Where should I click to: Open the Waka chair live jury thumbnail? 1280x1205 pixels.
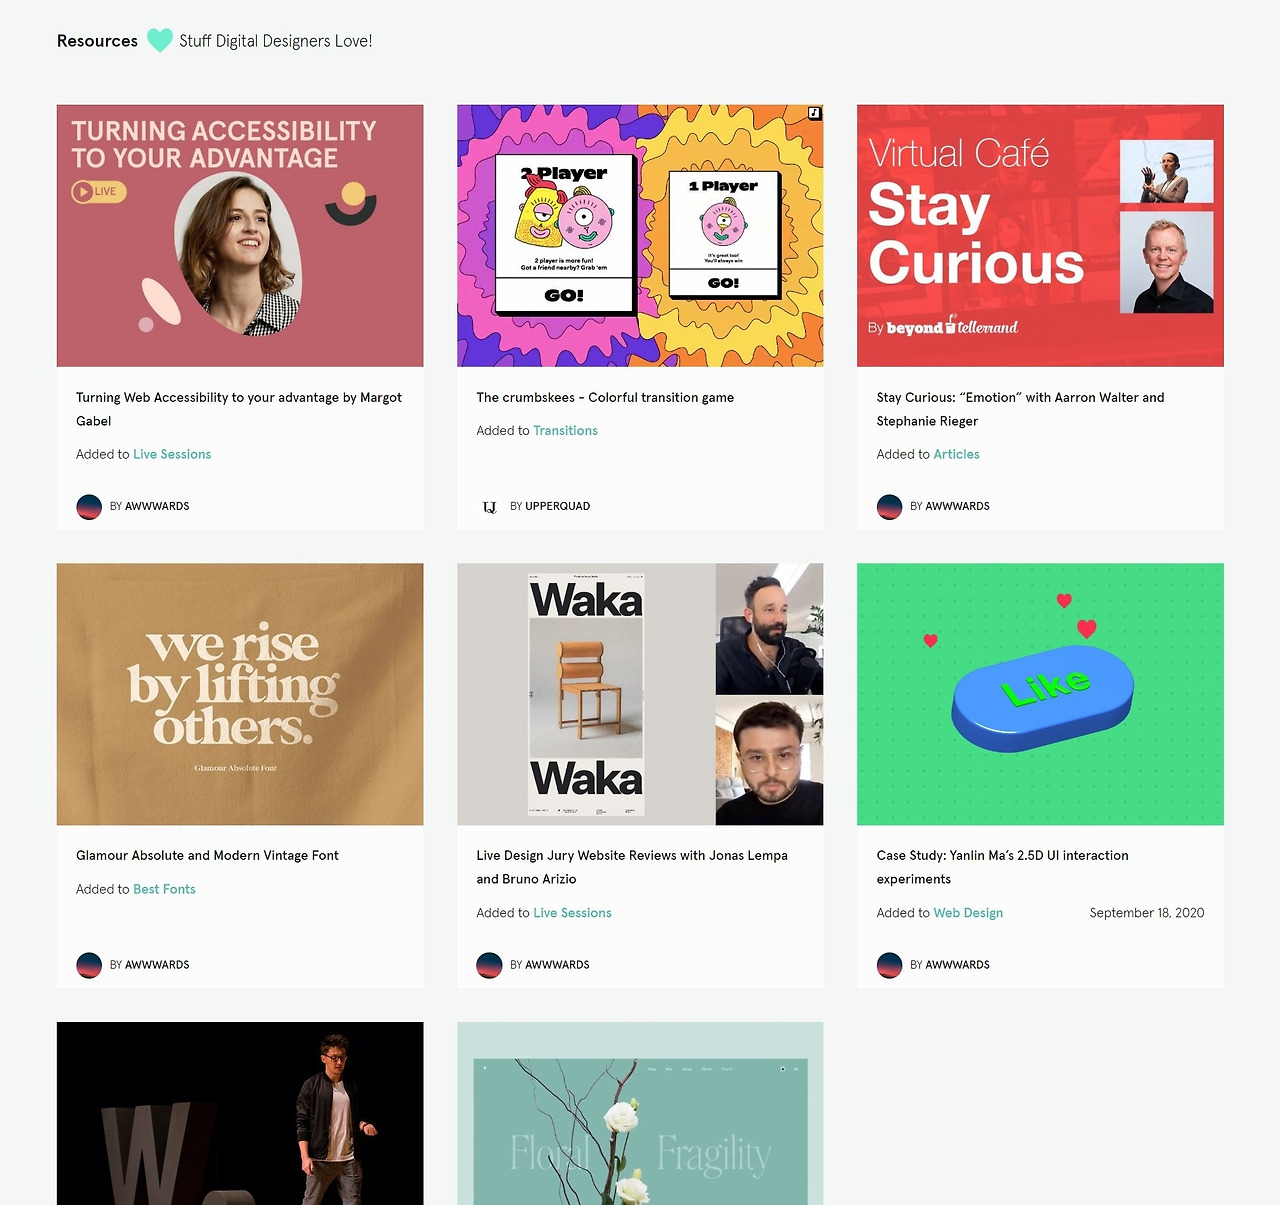pos(640,694)
